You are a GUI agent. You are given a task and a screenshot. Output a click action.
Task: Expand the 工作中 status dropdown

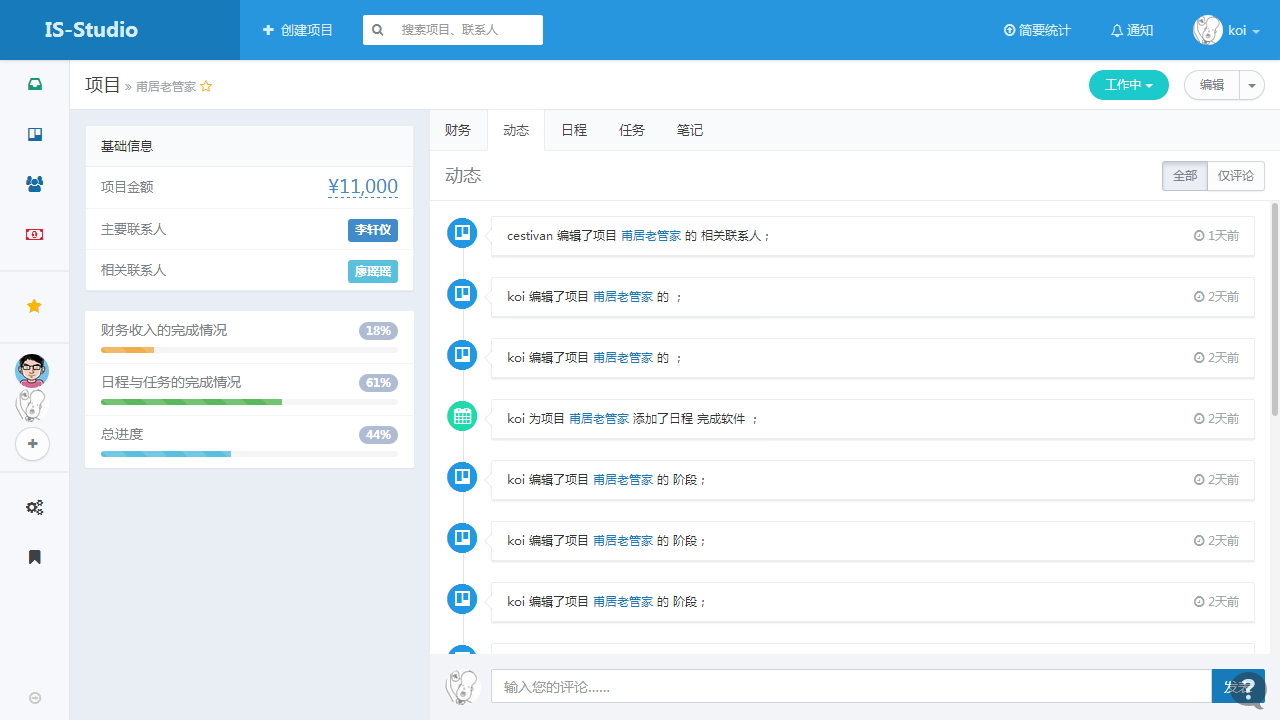coord(1128,86)
